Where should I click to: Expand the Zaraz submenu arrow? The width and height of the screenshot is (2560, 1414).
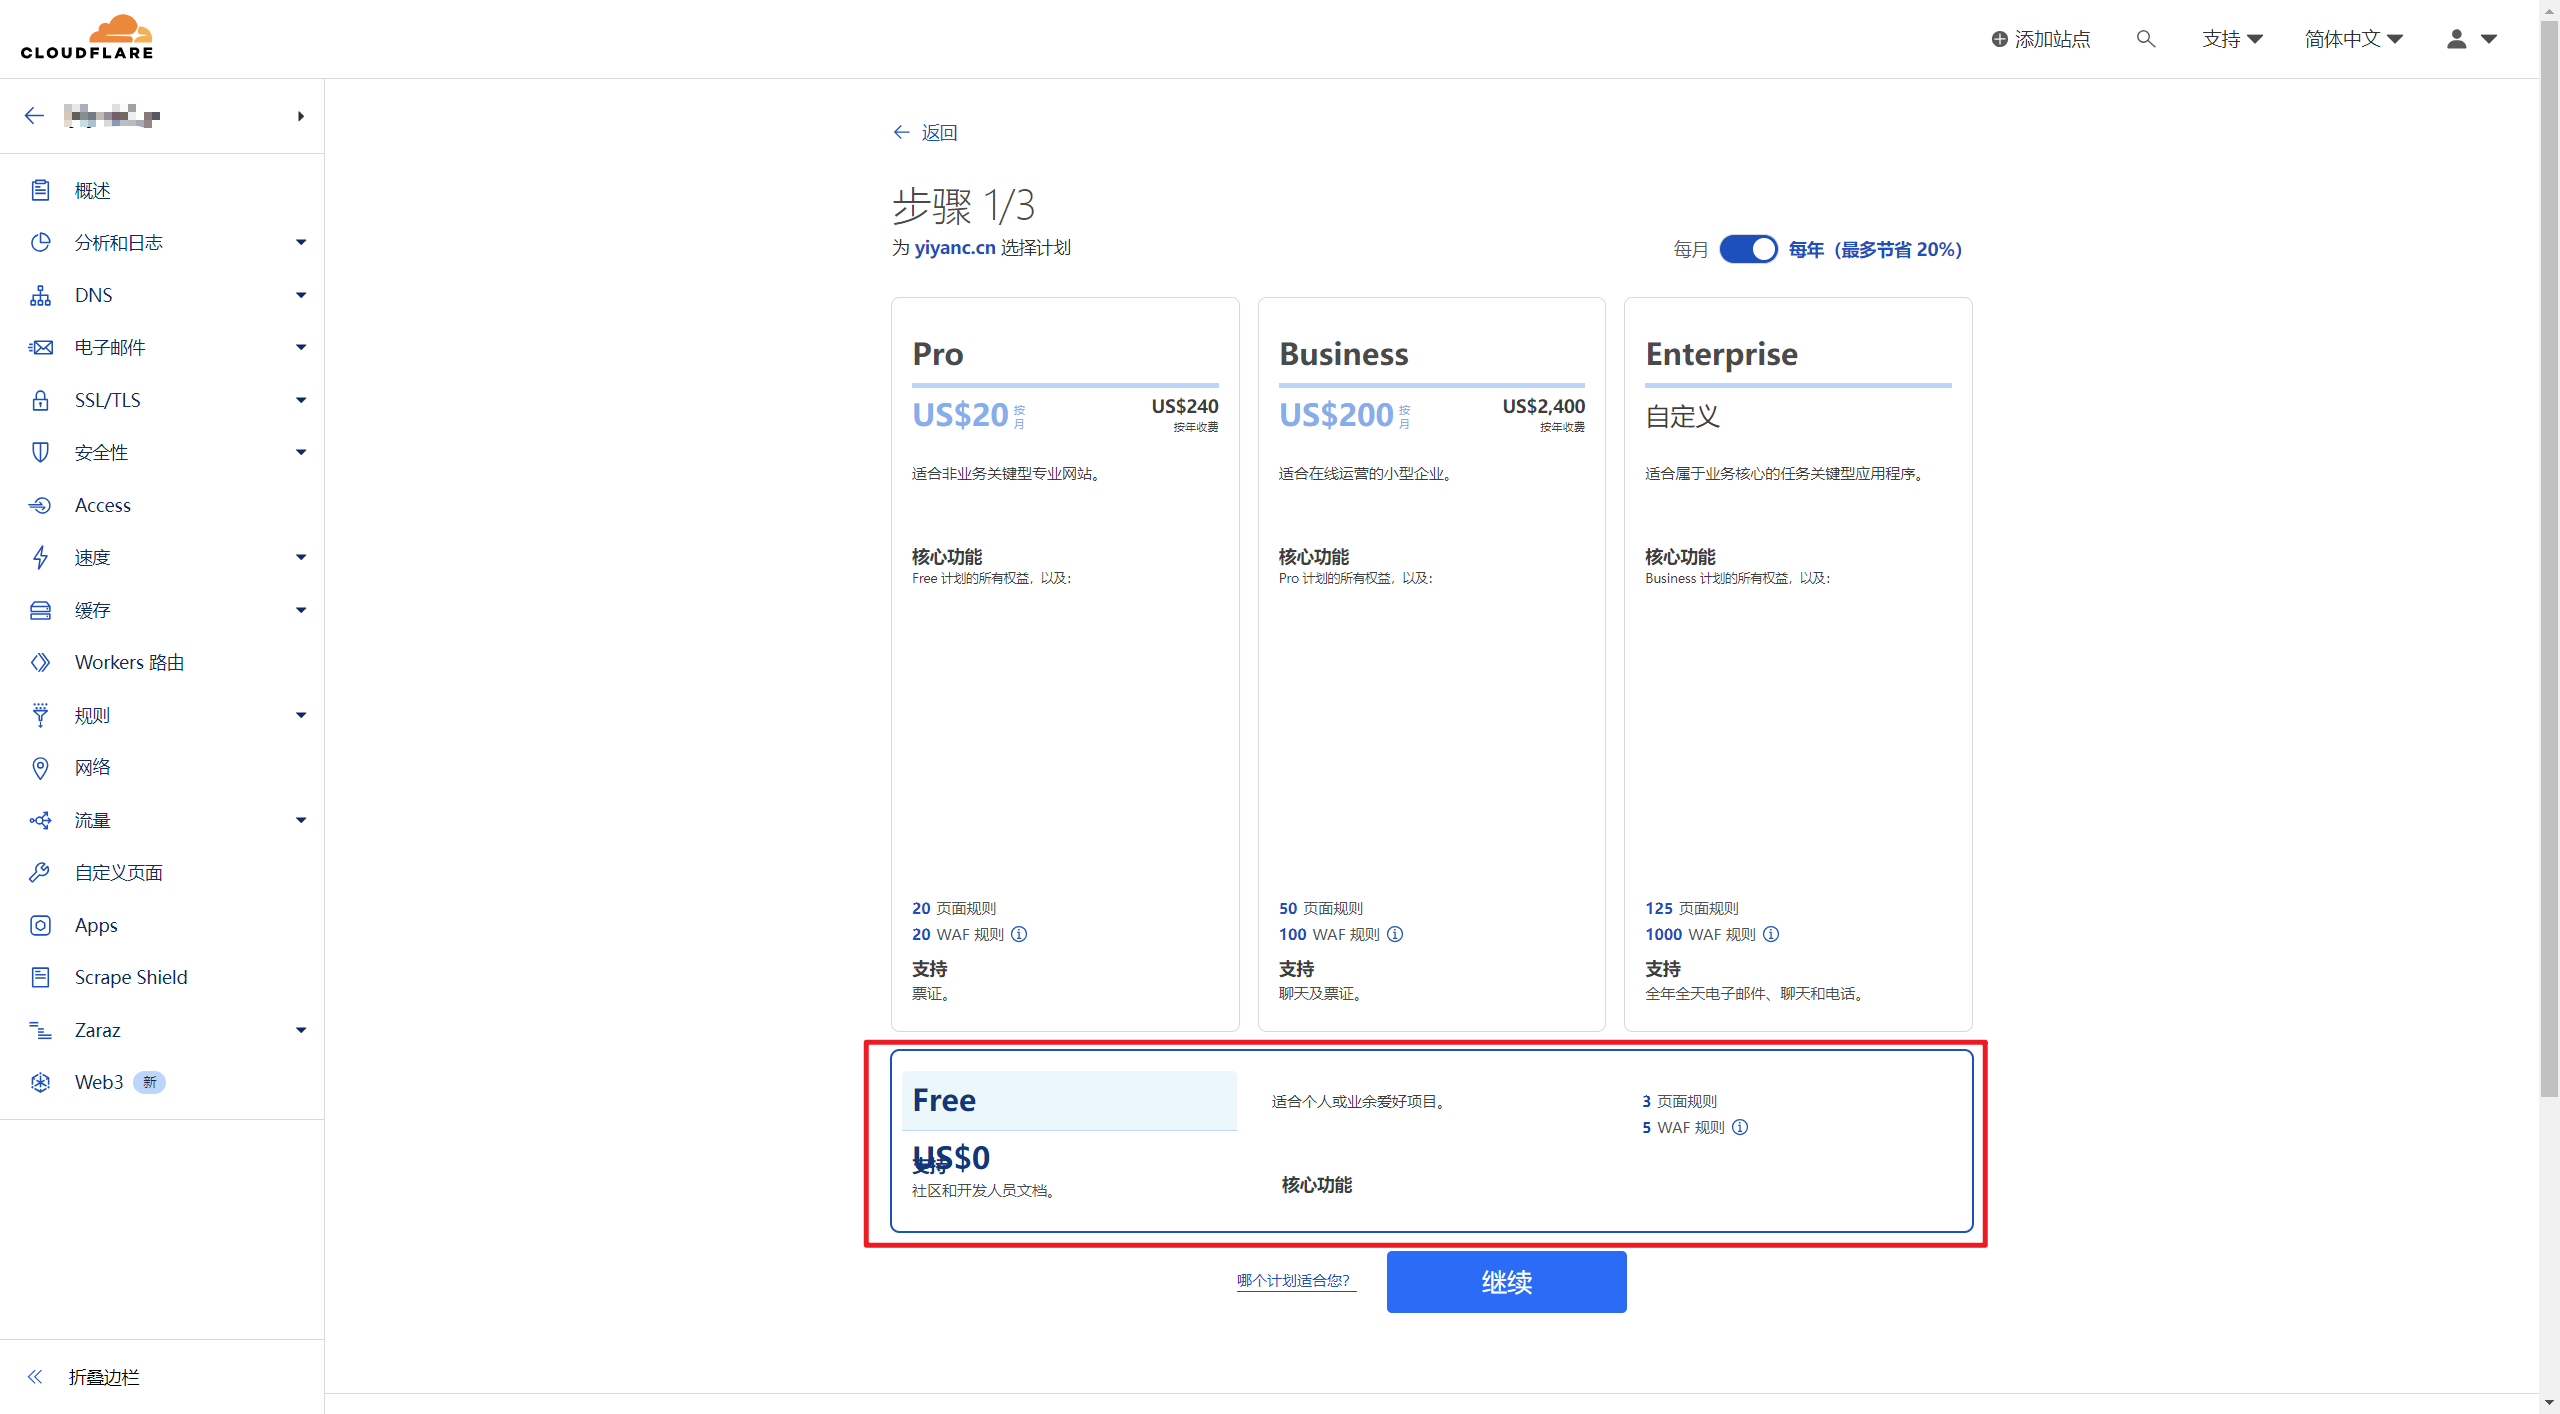coord(301,1030)
